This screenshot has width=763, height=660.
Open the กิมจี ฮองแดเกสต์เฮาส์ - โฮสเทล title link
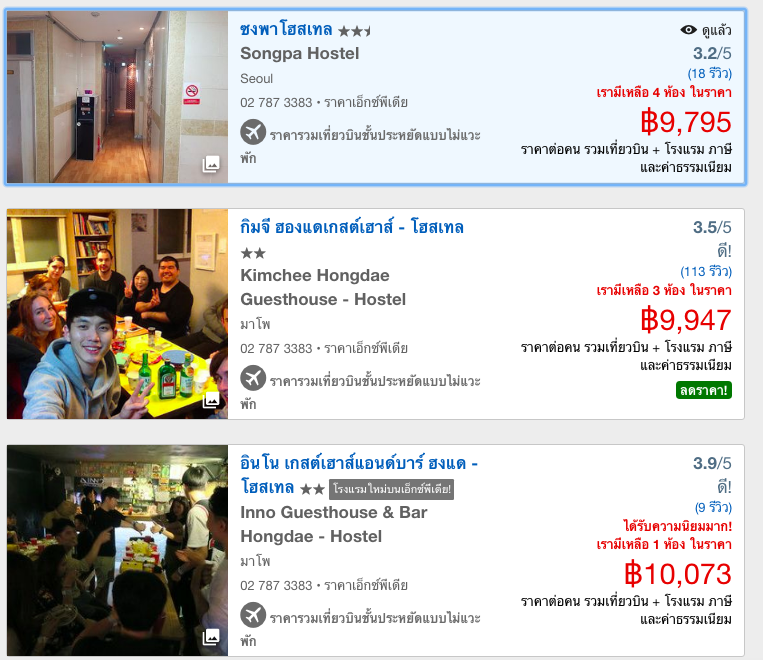pyautogui.click(x=352, y=227)
